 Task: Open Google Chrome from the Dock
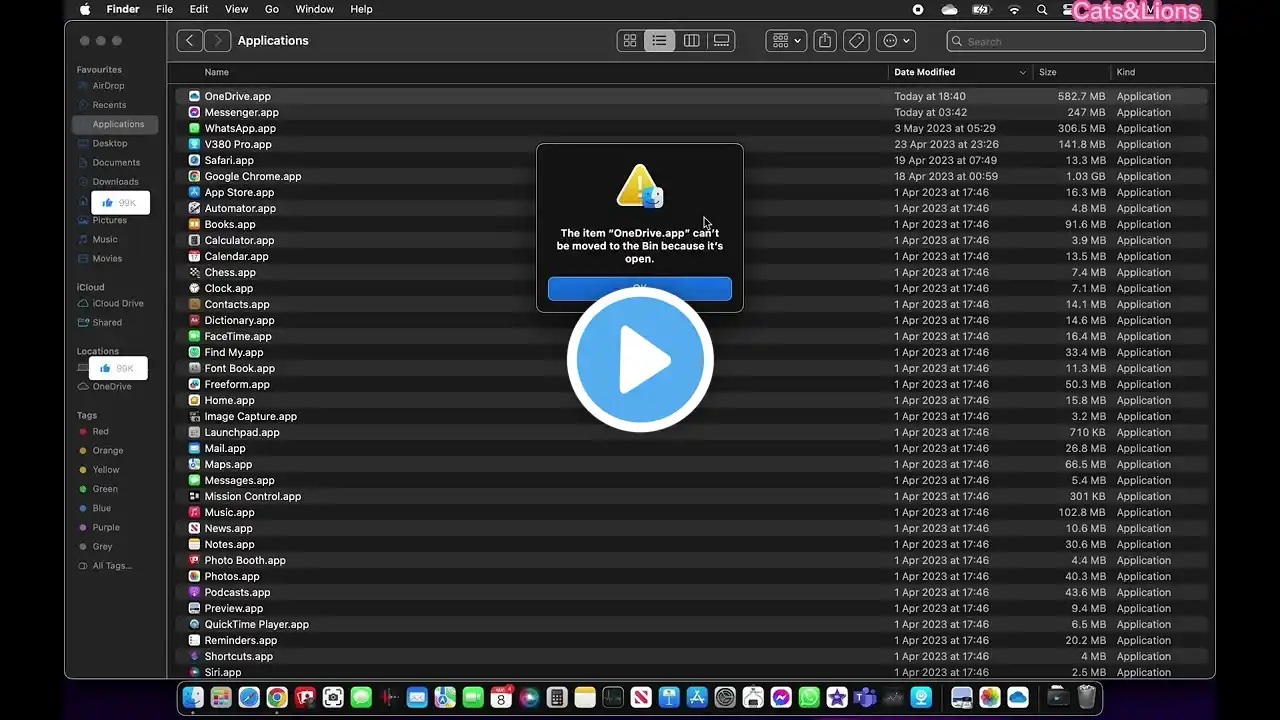pos(277,697)
